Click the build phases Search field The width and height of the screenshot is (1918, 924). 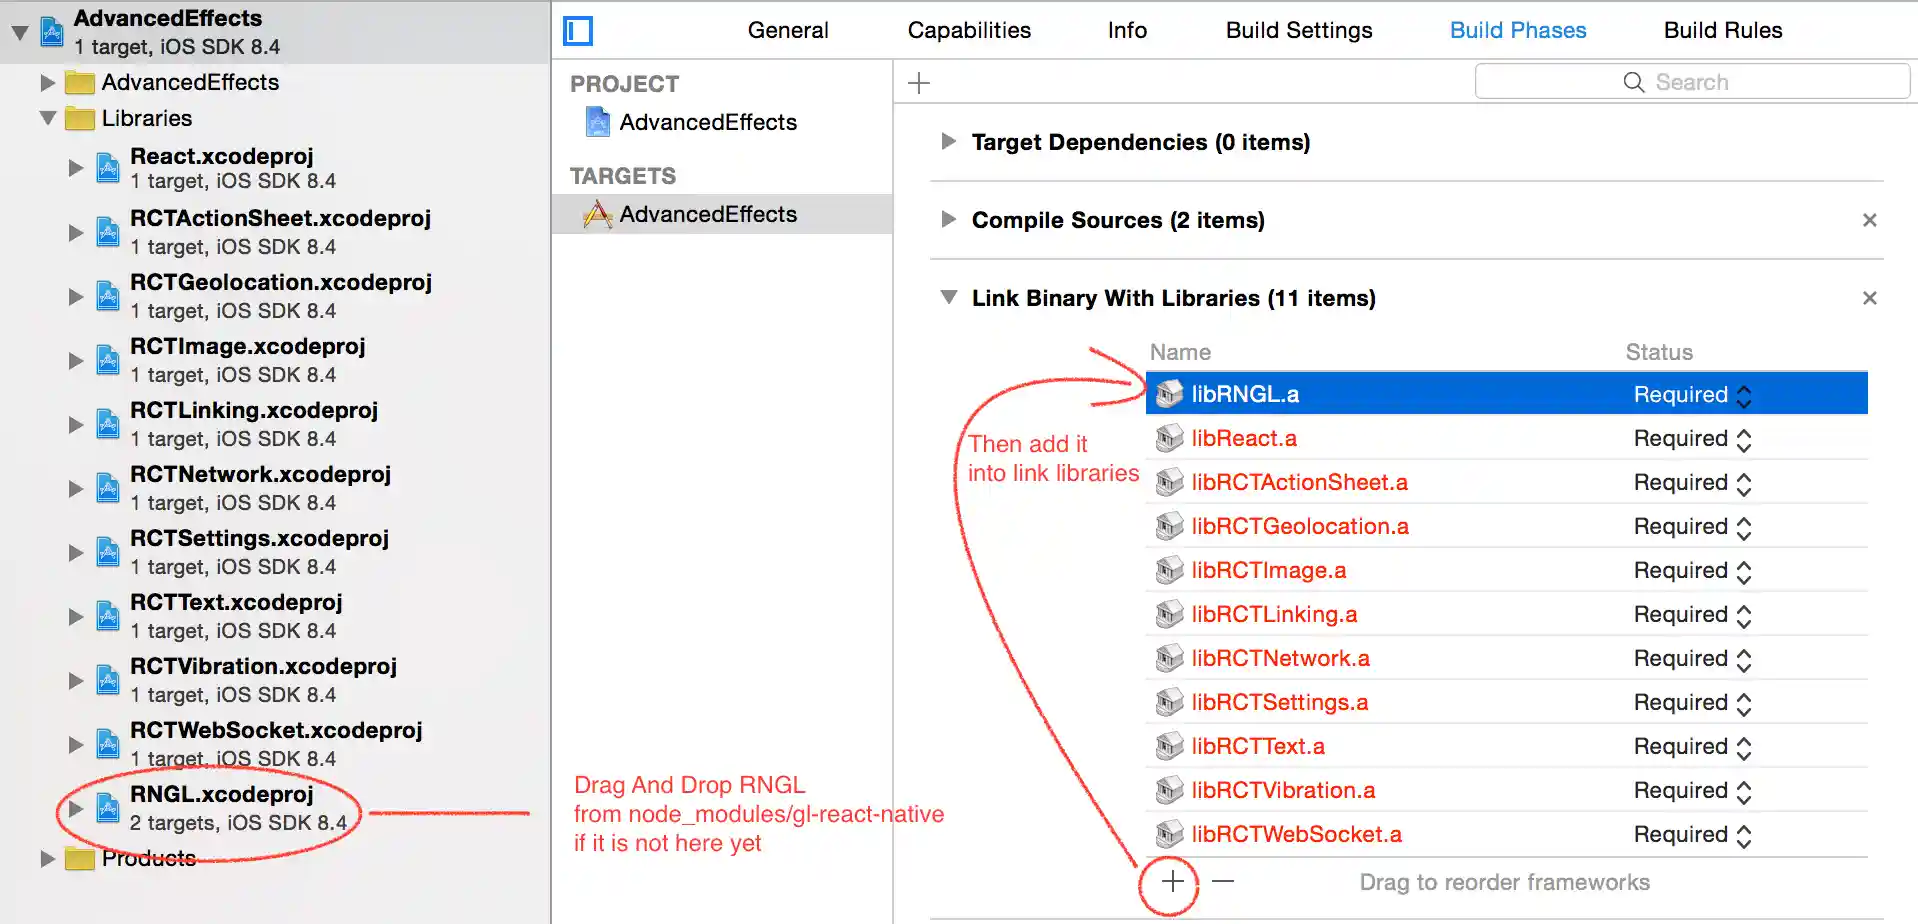[x=1691, y=83]
